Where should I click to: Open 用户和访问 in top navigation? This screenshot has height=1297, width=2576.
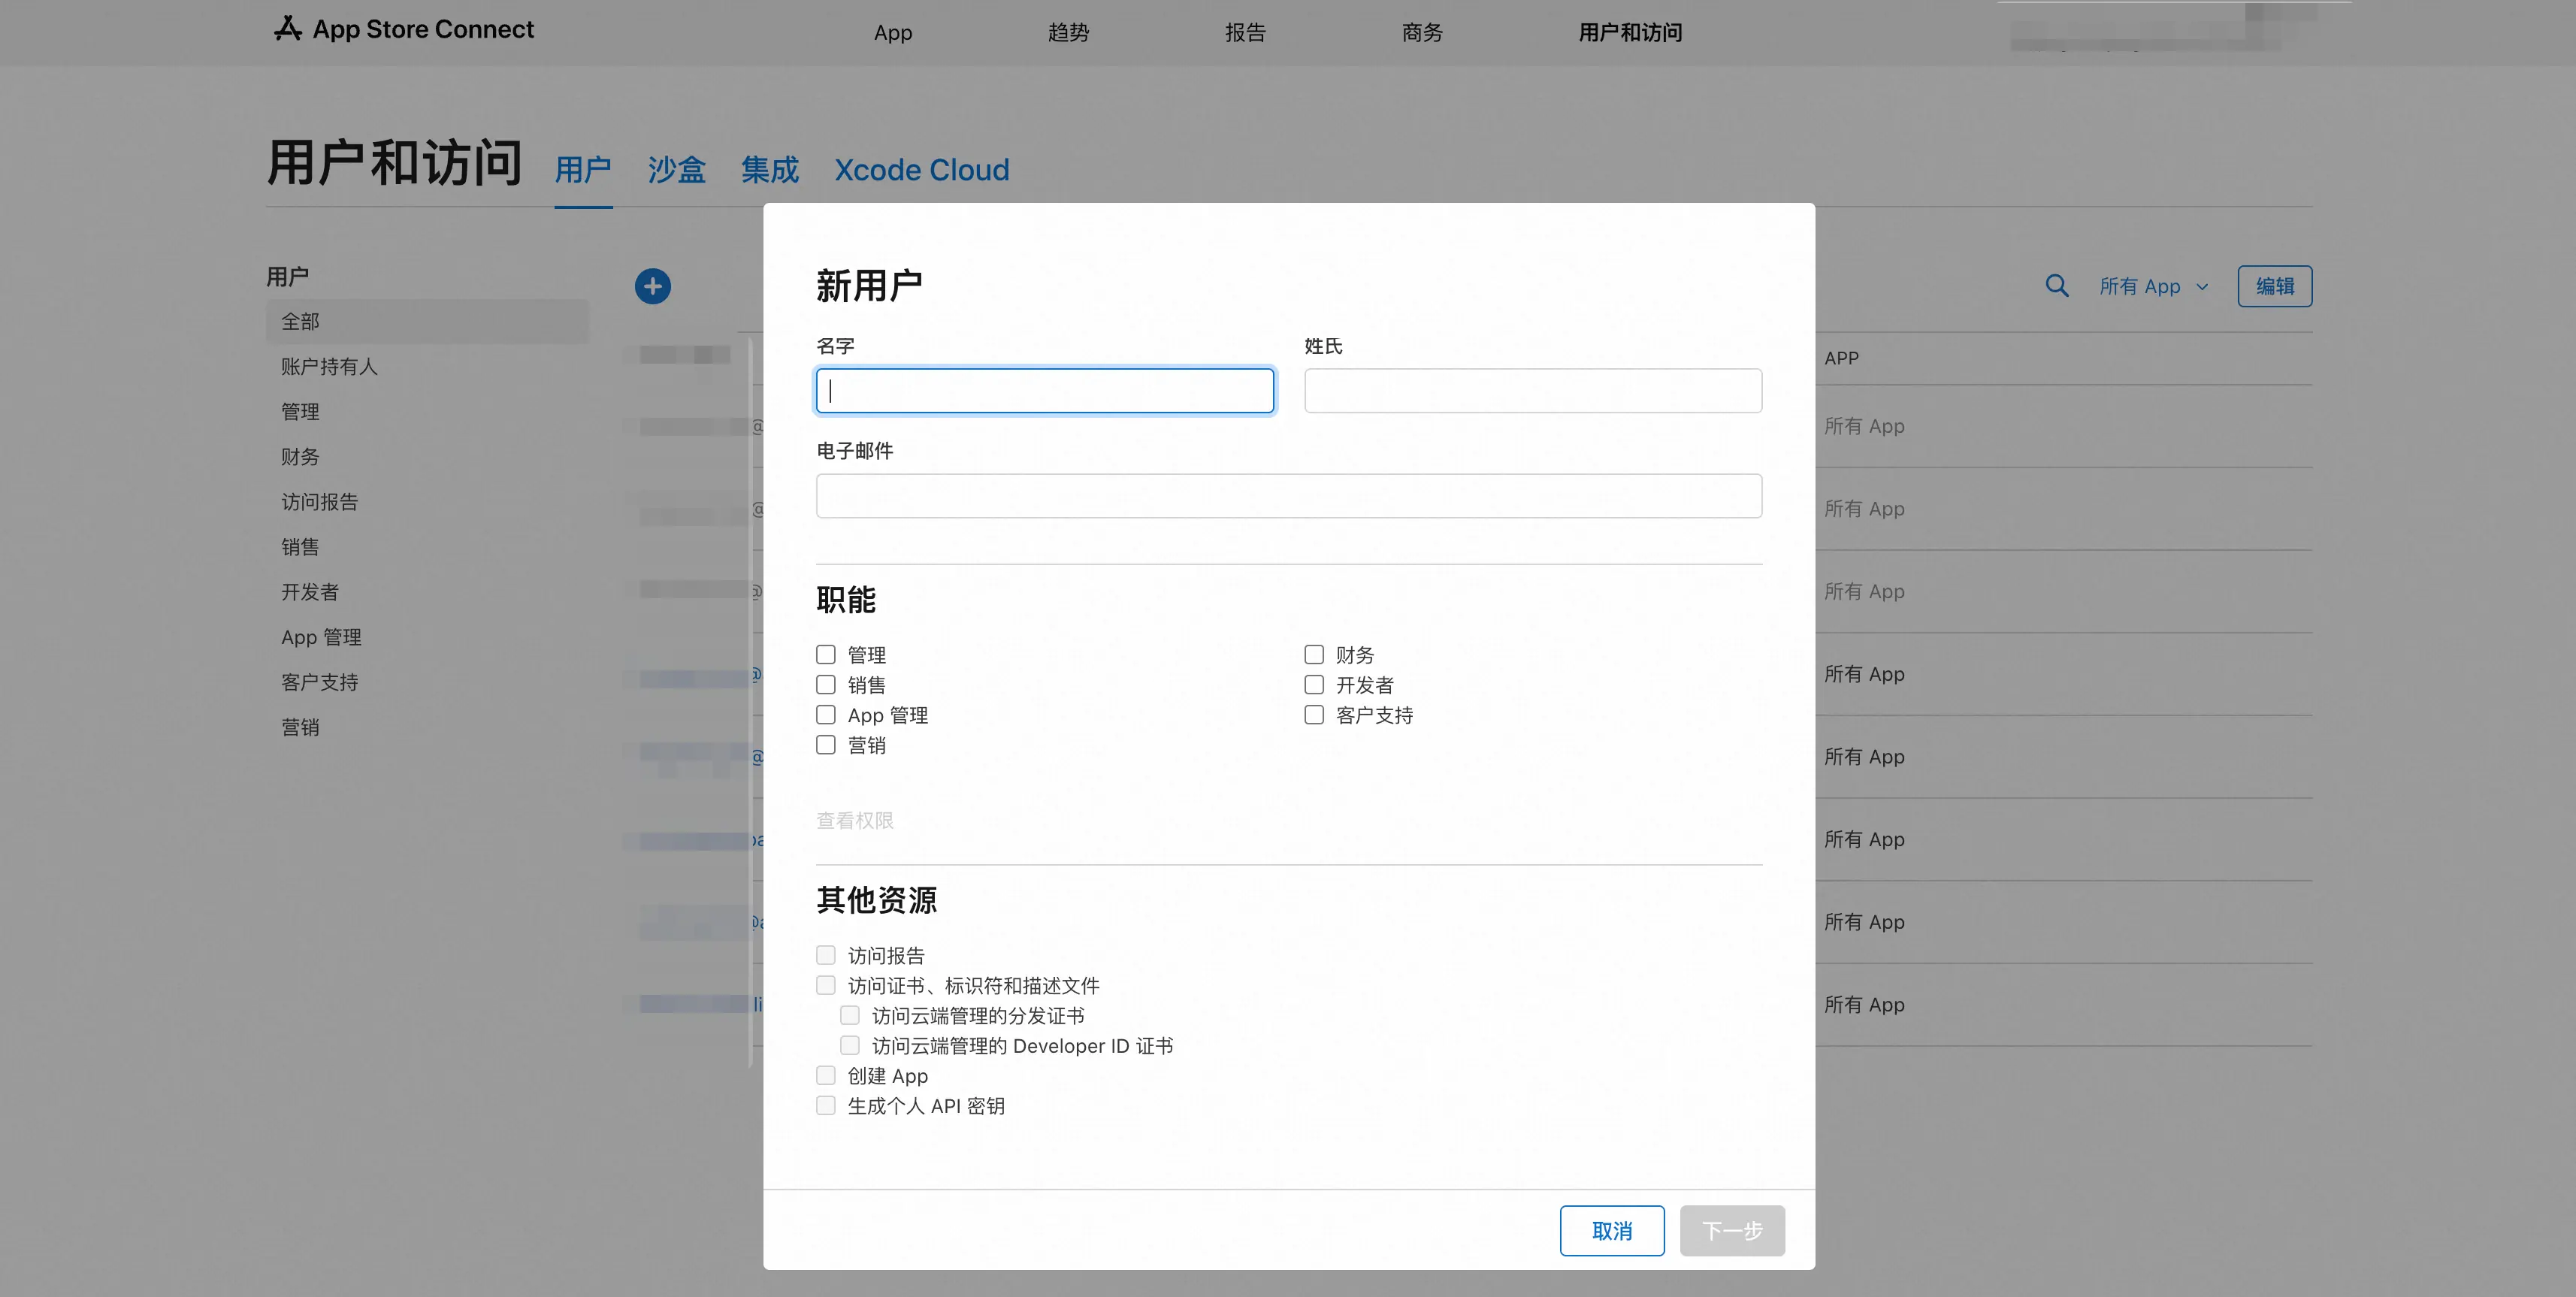click(1630, 33)
